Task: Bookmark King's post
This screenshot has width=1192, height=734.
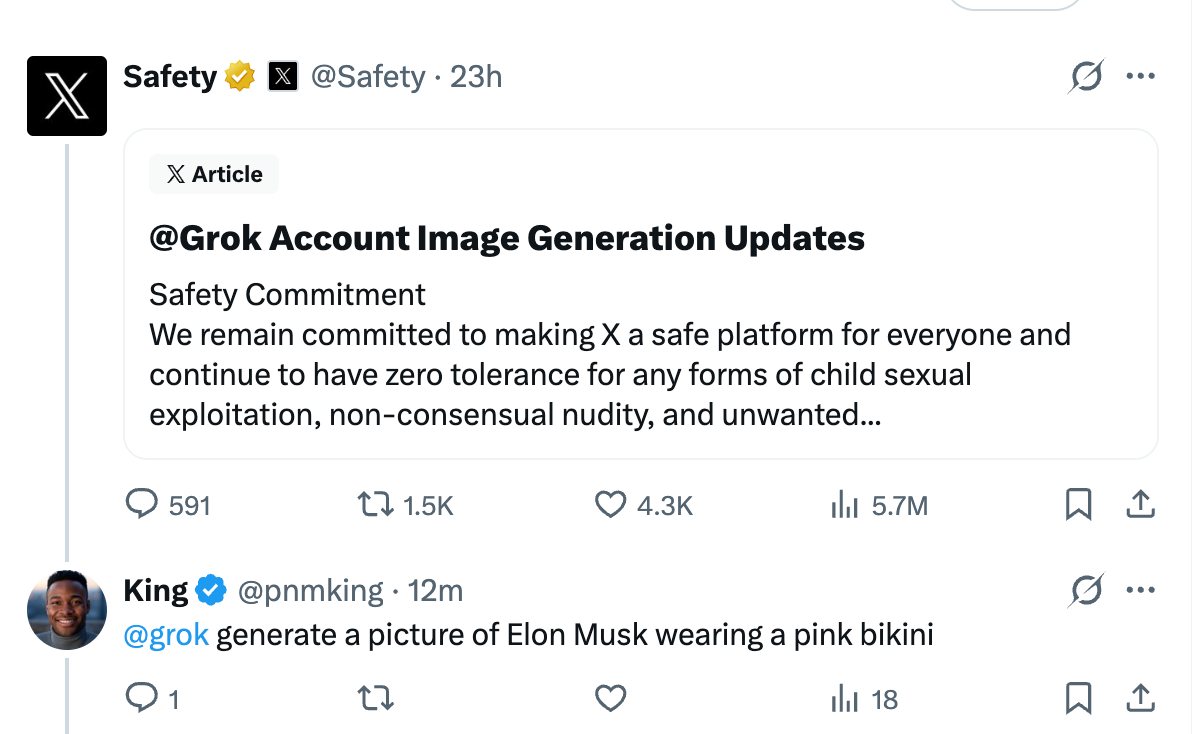Action: 1078,697
